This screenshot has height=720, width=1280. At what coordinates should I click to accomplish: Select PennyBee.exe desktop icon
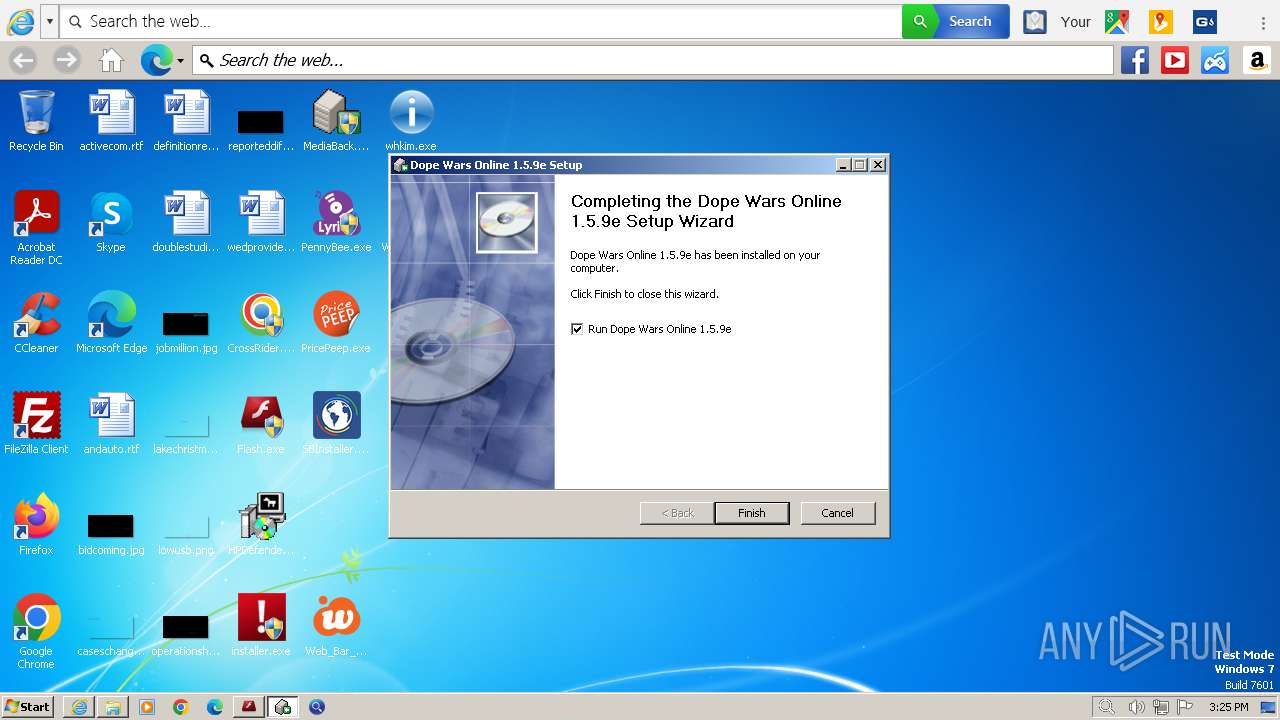pos(336,221)
